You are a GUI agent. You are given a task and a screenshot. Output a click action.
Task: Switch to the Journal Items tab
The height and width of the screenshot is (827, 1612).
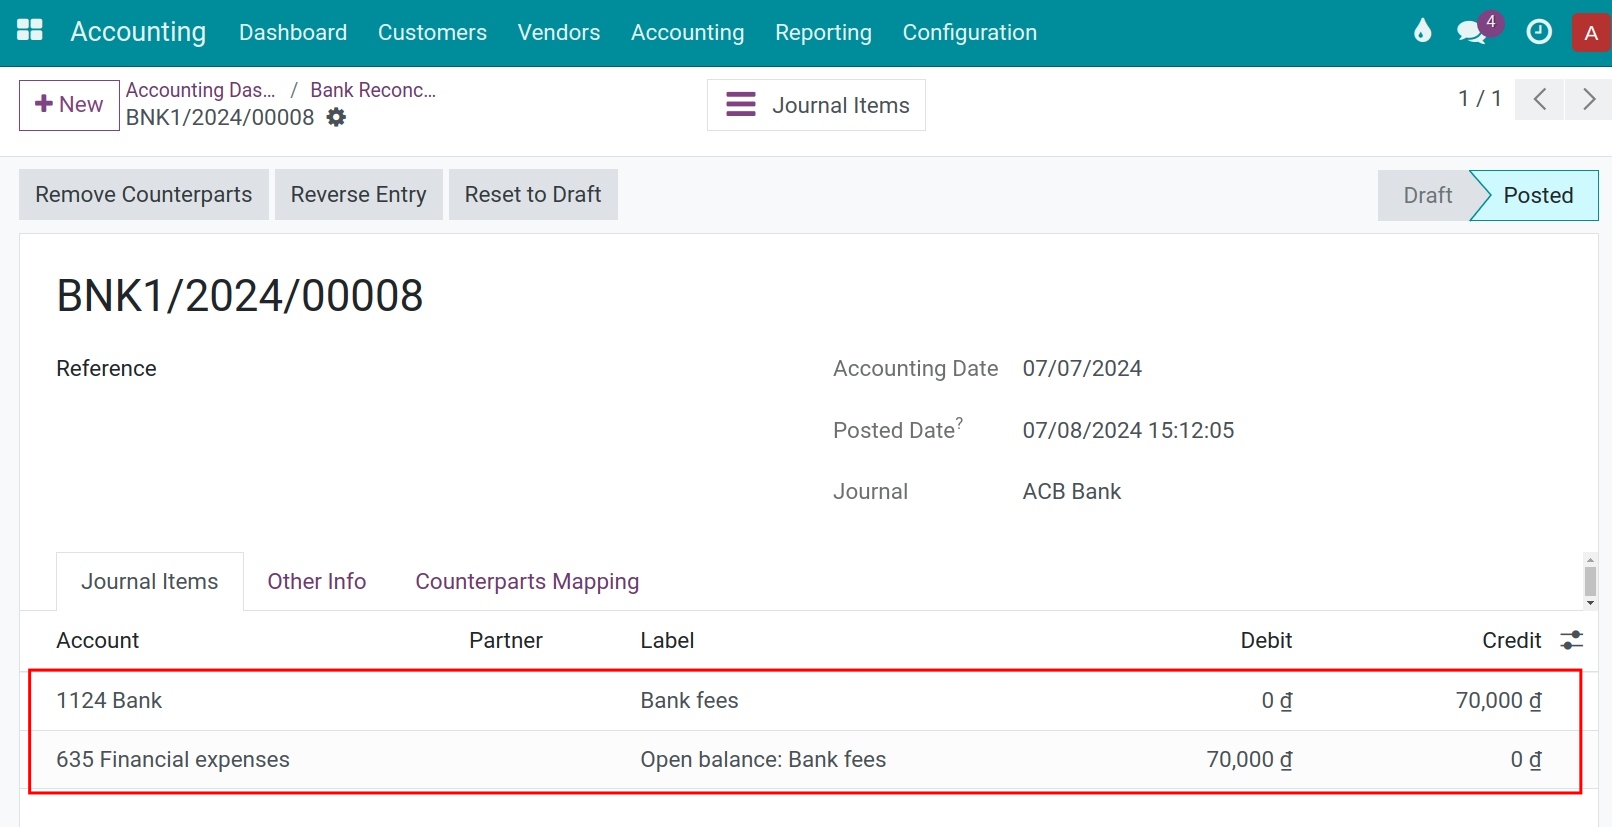(150, 581)
